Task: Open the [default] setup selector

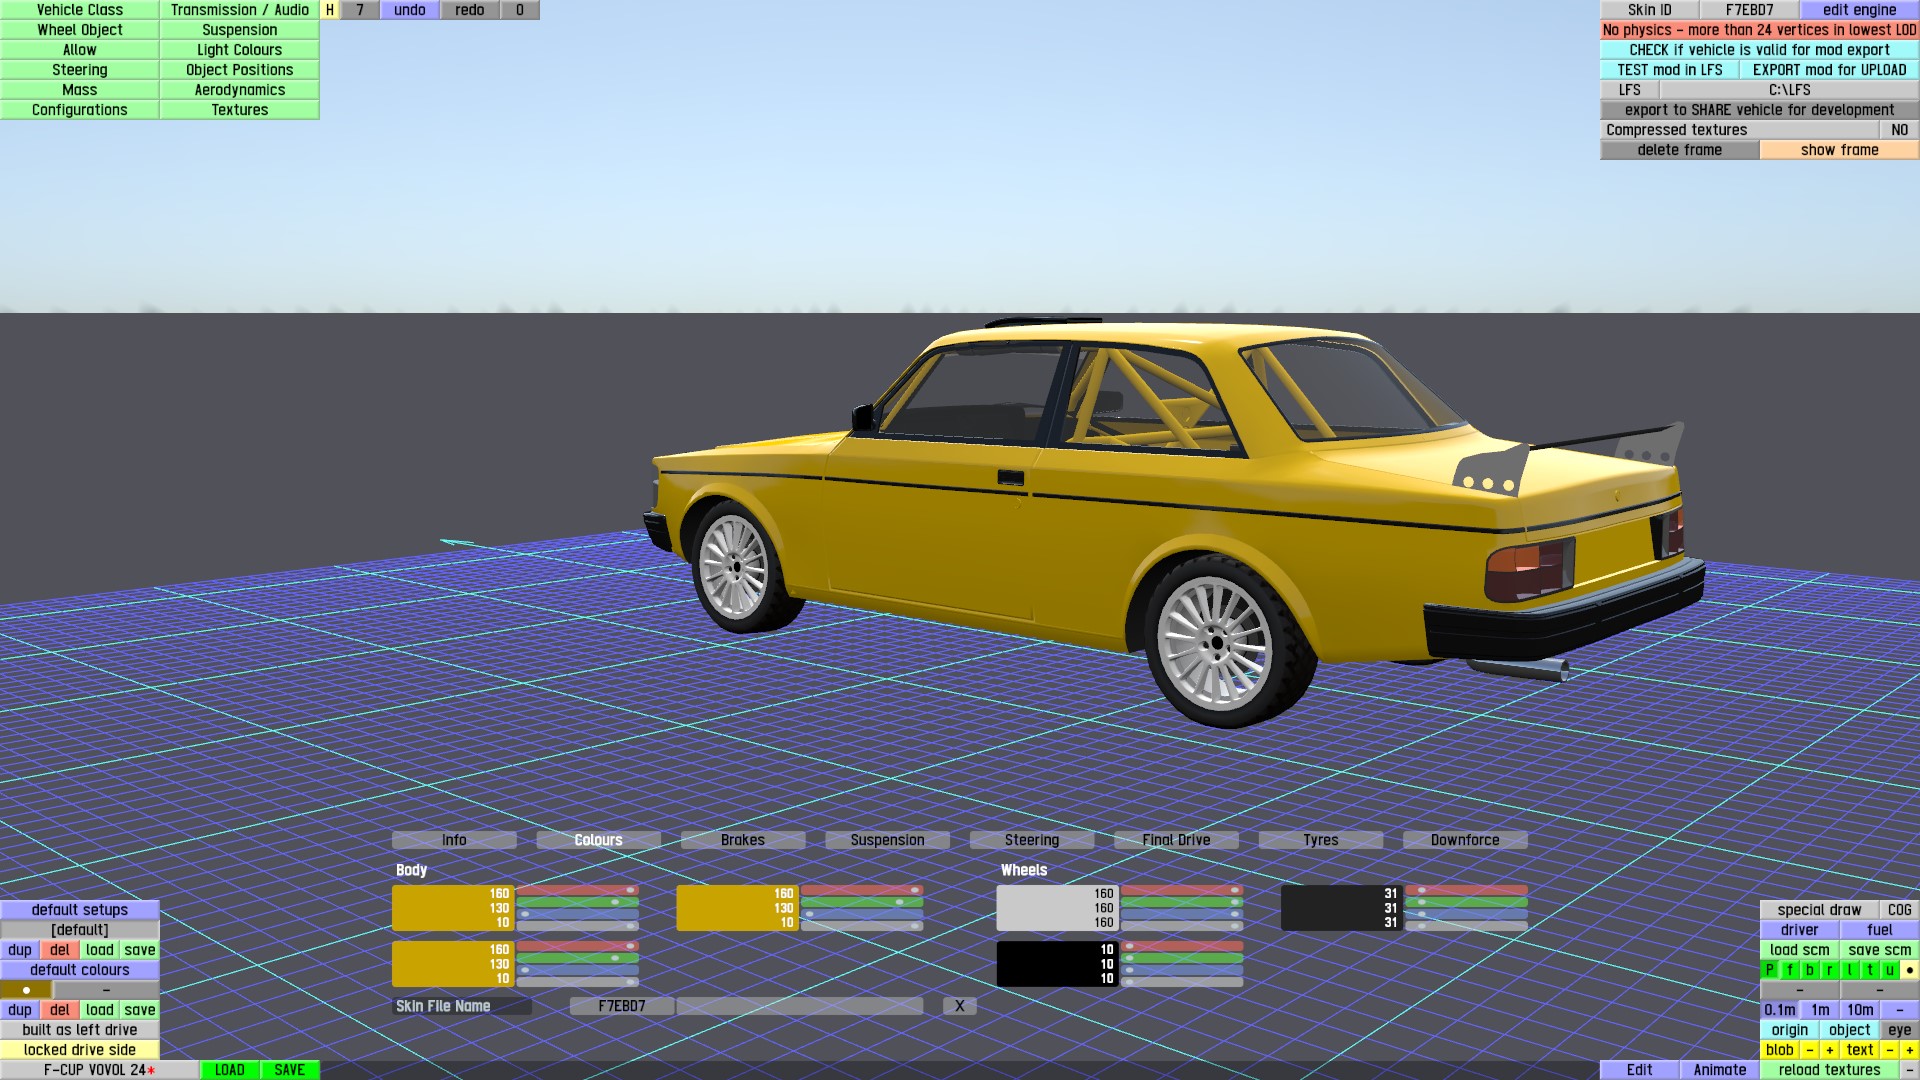Action: click(80, 930)
